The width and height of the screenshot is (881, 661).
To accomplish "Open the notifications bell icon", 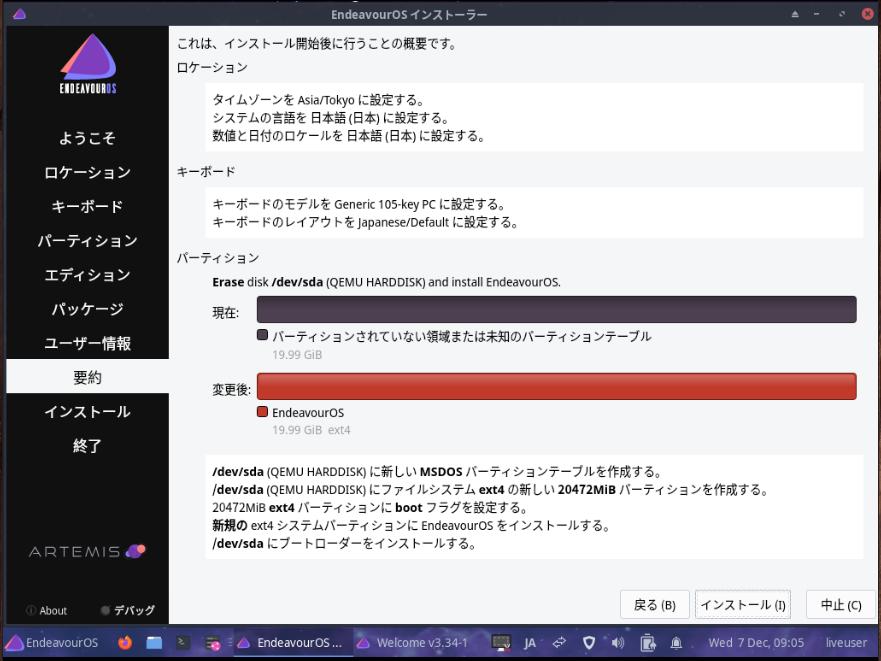I will [676, 642].
